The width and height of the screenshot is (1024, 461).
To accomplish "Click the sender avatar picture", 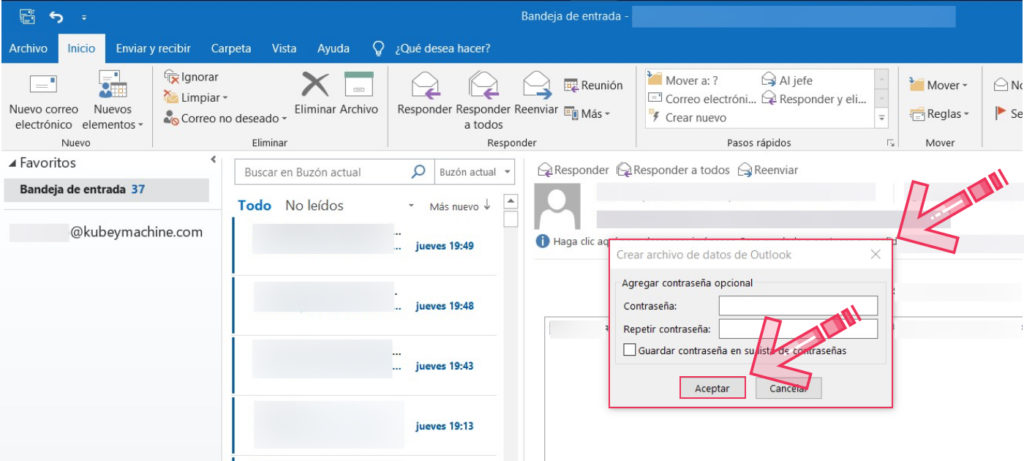I will 557,206.
